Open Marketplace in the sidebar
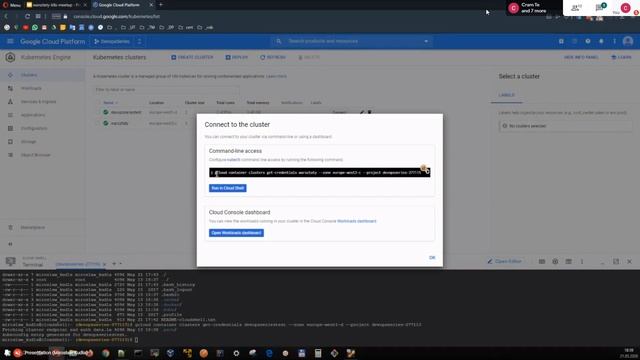Screen dimensions: 640x360 pos(33,227)
